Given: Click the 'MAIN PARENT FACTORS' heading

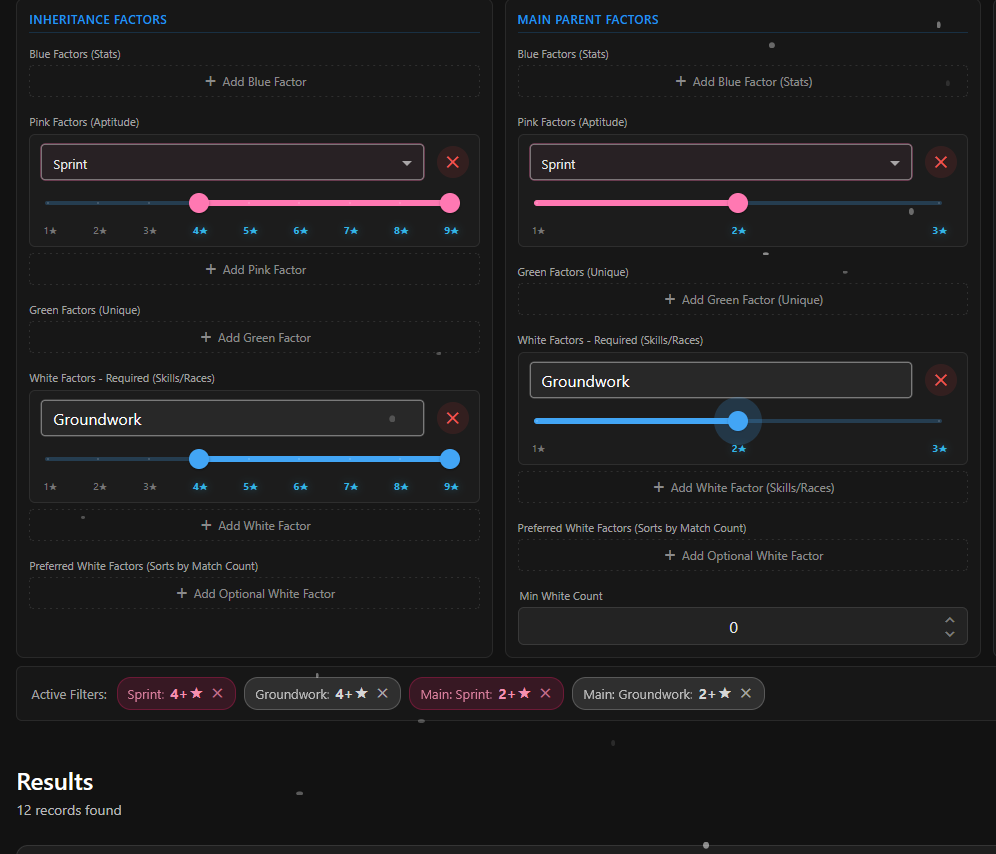Looking at the screenshot, I should coord(588,20).
